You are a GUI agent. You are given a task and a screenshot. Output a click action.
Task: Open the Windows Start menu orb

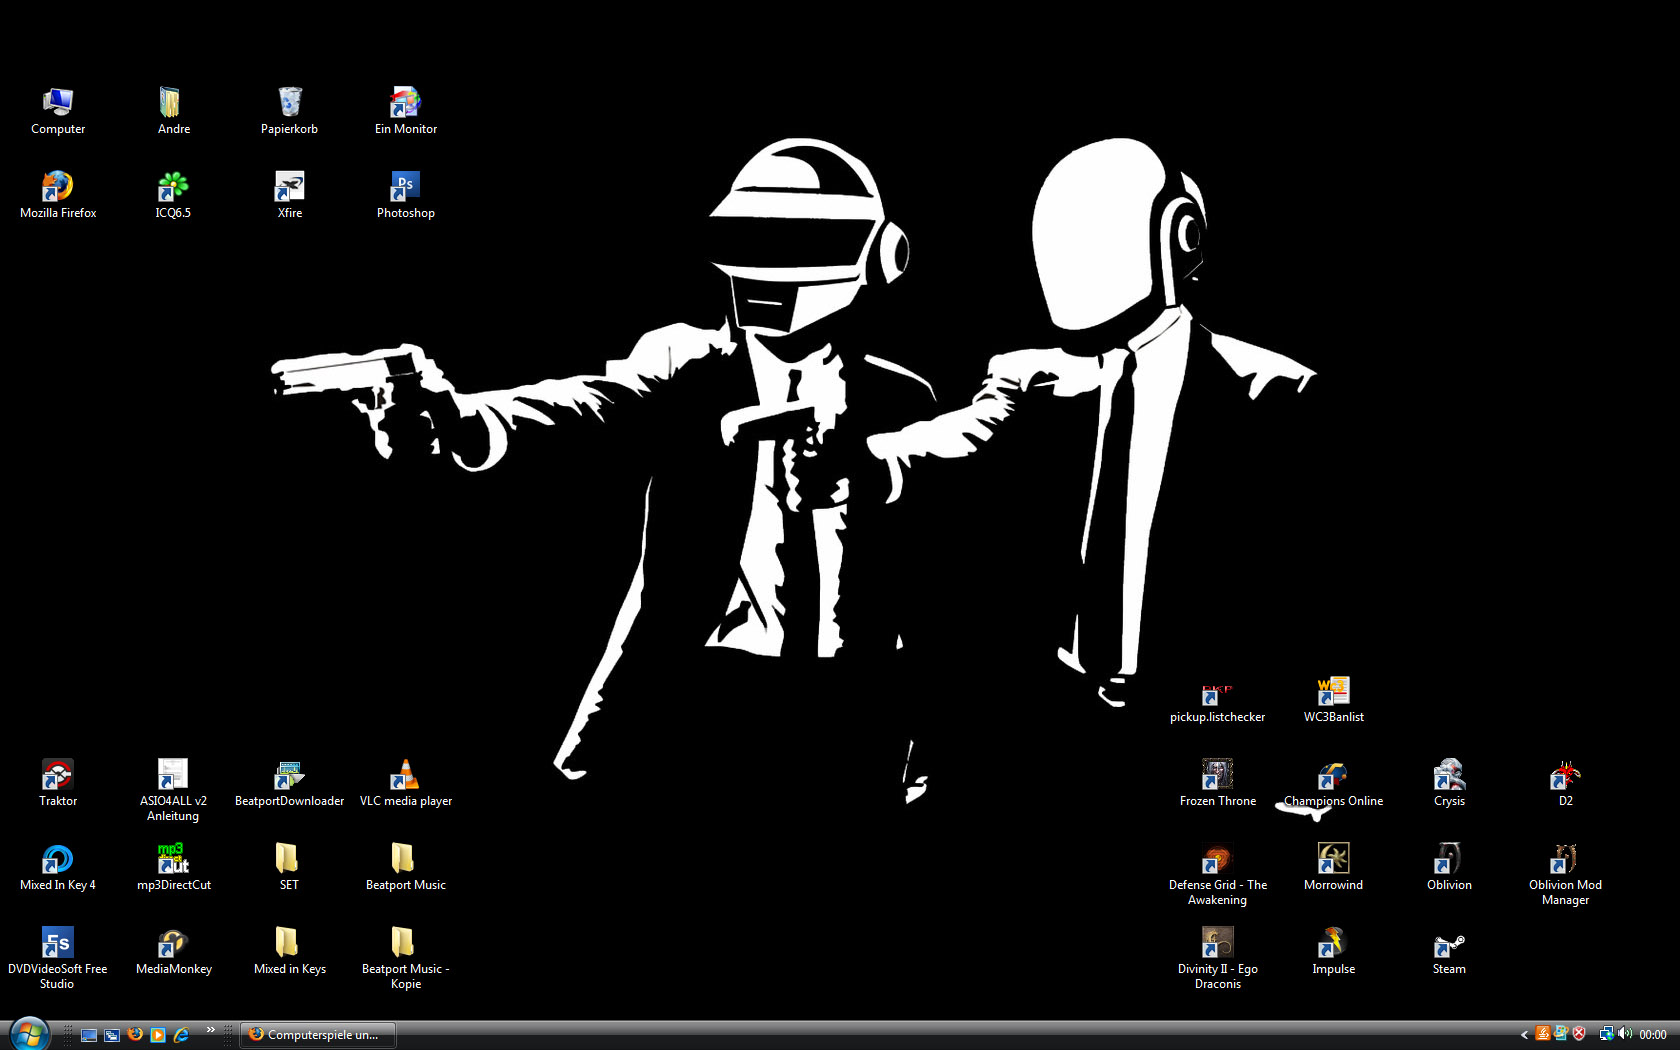(x=29, y=1034)
